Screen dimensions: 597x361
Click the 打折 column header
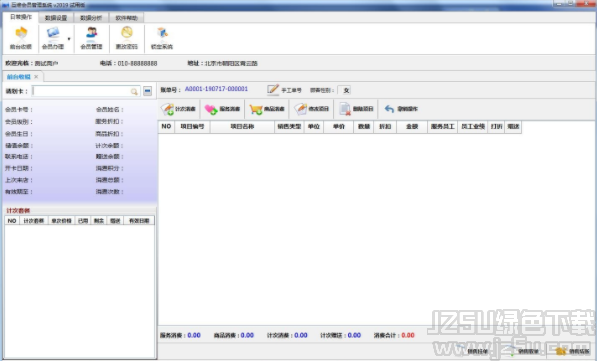496,126
